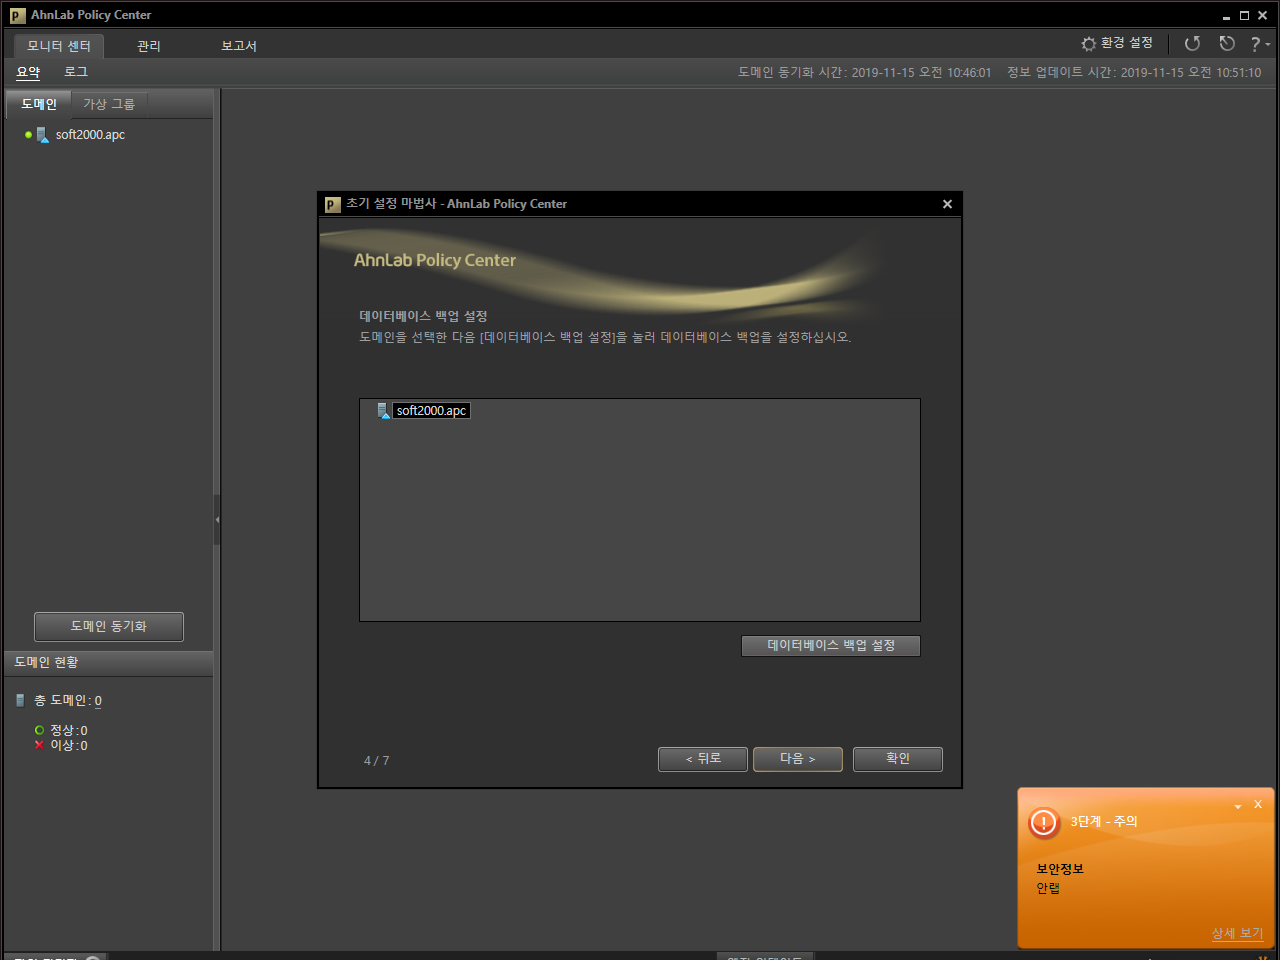Select soft2000.apc in wizard domain list
This screenshot has height=960, width=1280.
click(431, 411)
